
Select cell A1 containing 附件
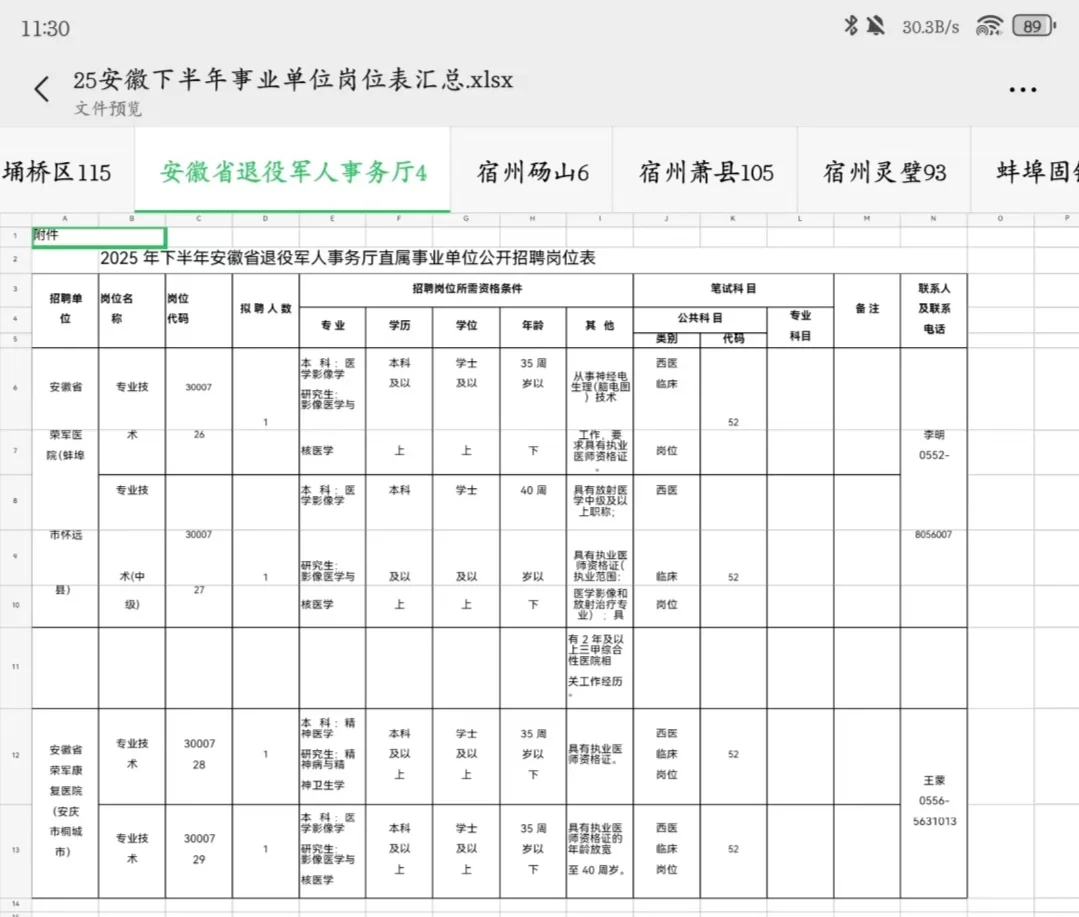point(99,237)
